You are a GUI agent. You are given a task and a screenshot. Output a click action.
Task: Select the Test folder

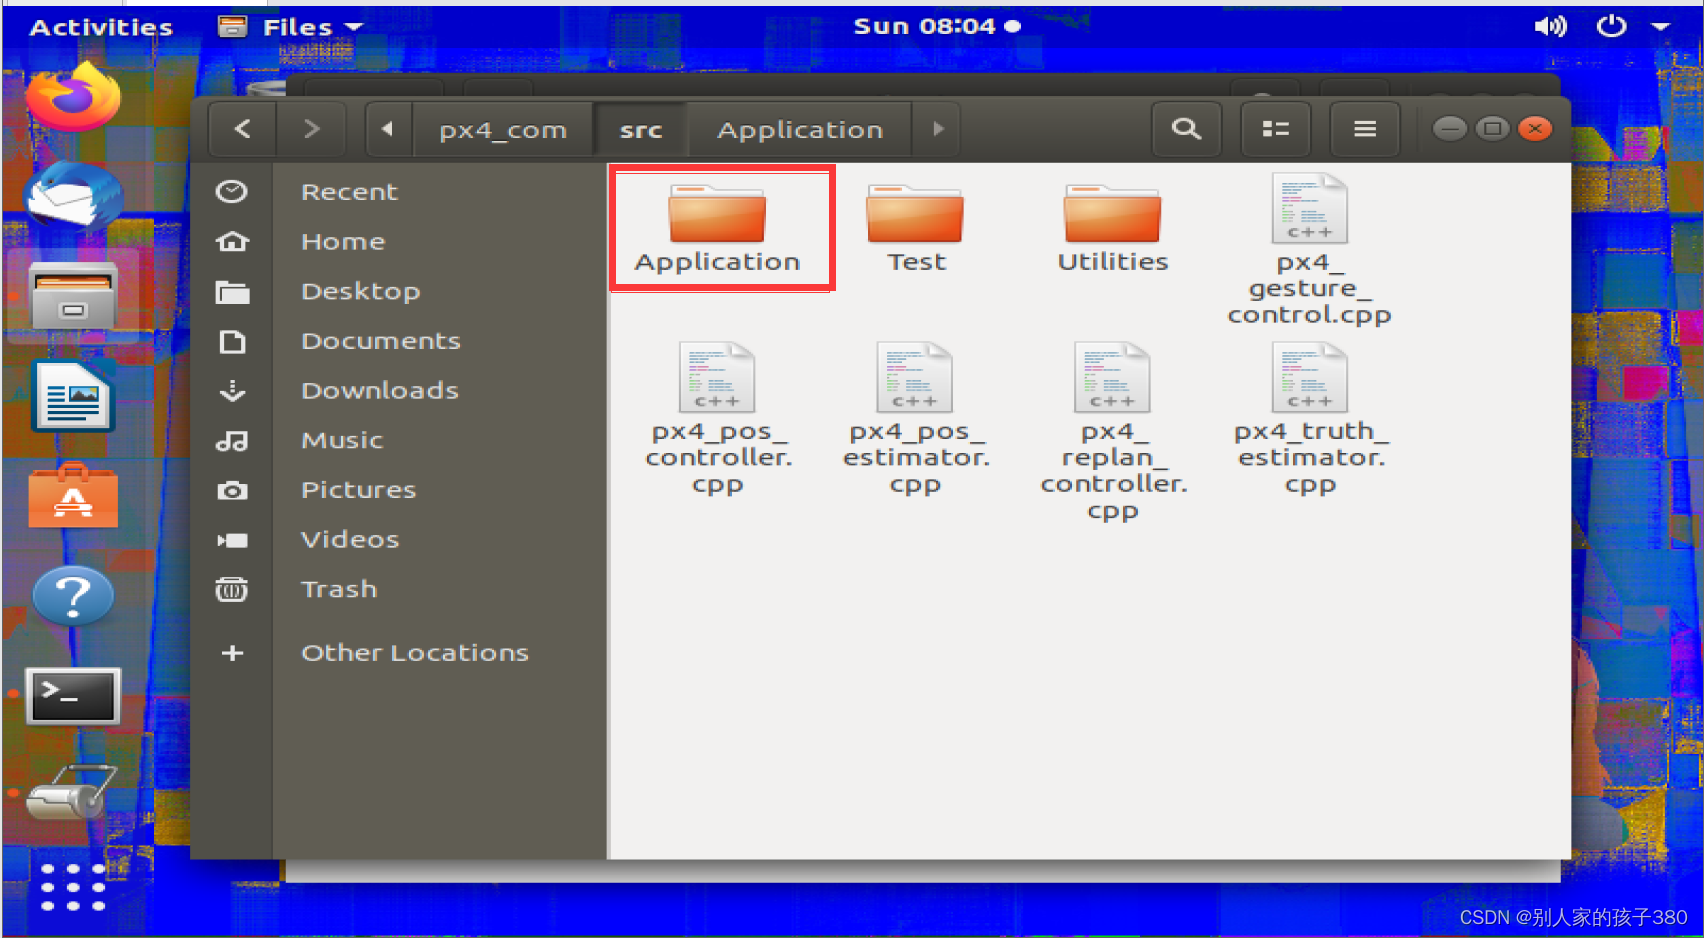[x=915, y=228]
